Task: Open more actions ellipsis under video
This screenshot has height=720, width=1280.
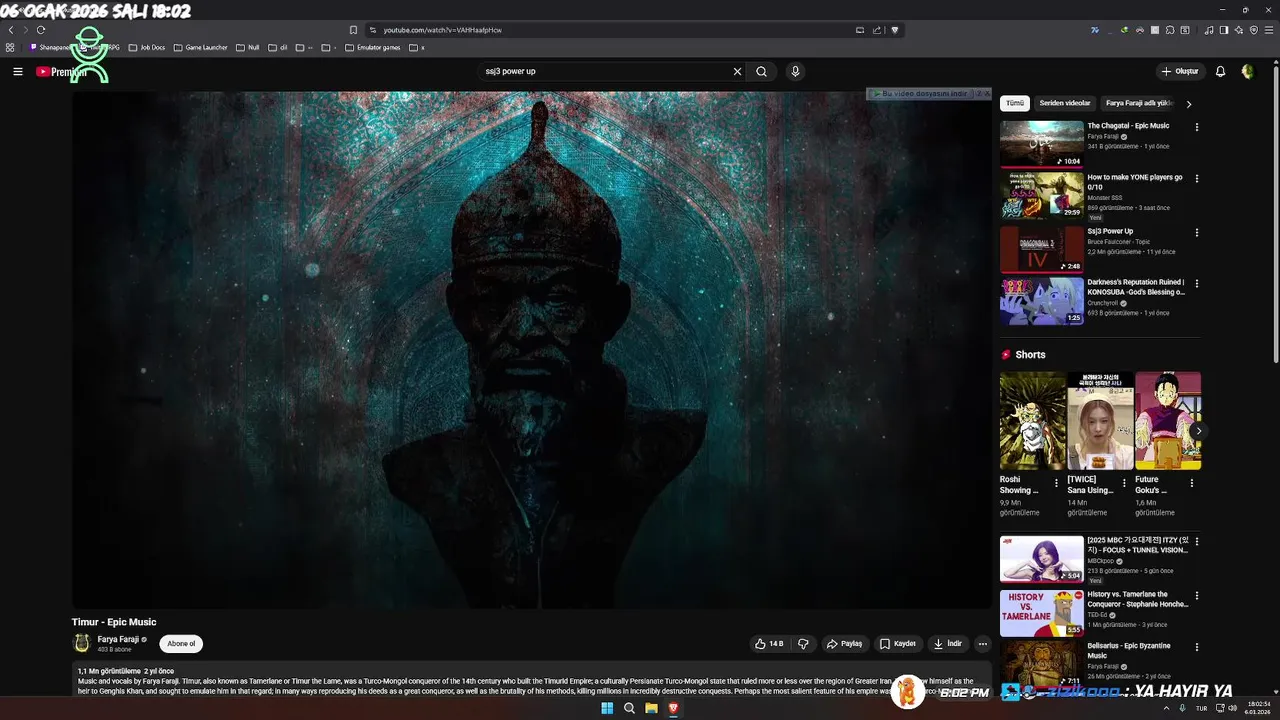Action: click(x=982, y=644)
